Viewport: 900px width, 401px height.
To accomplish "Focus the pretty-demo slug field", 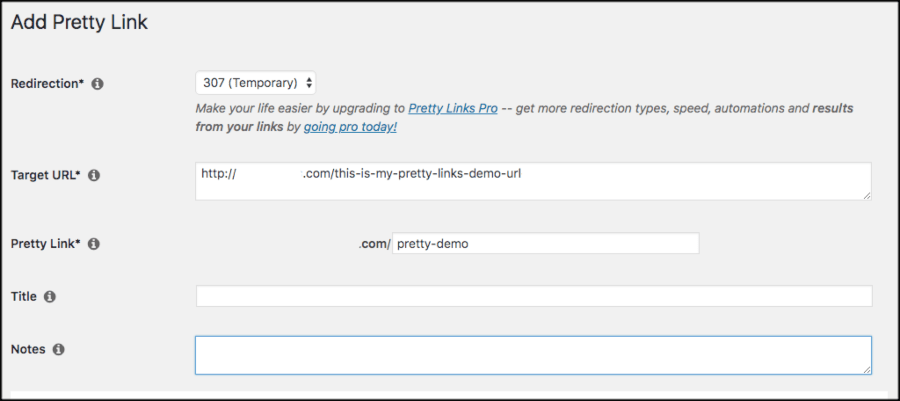I will pos(545,243).
